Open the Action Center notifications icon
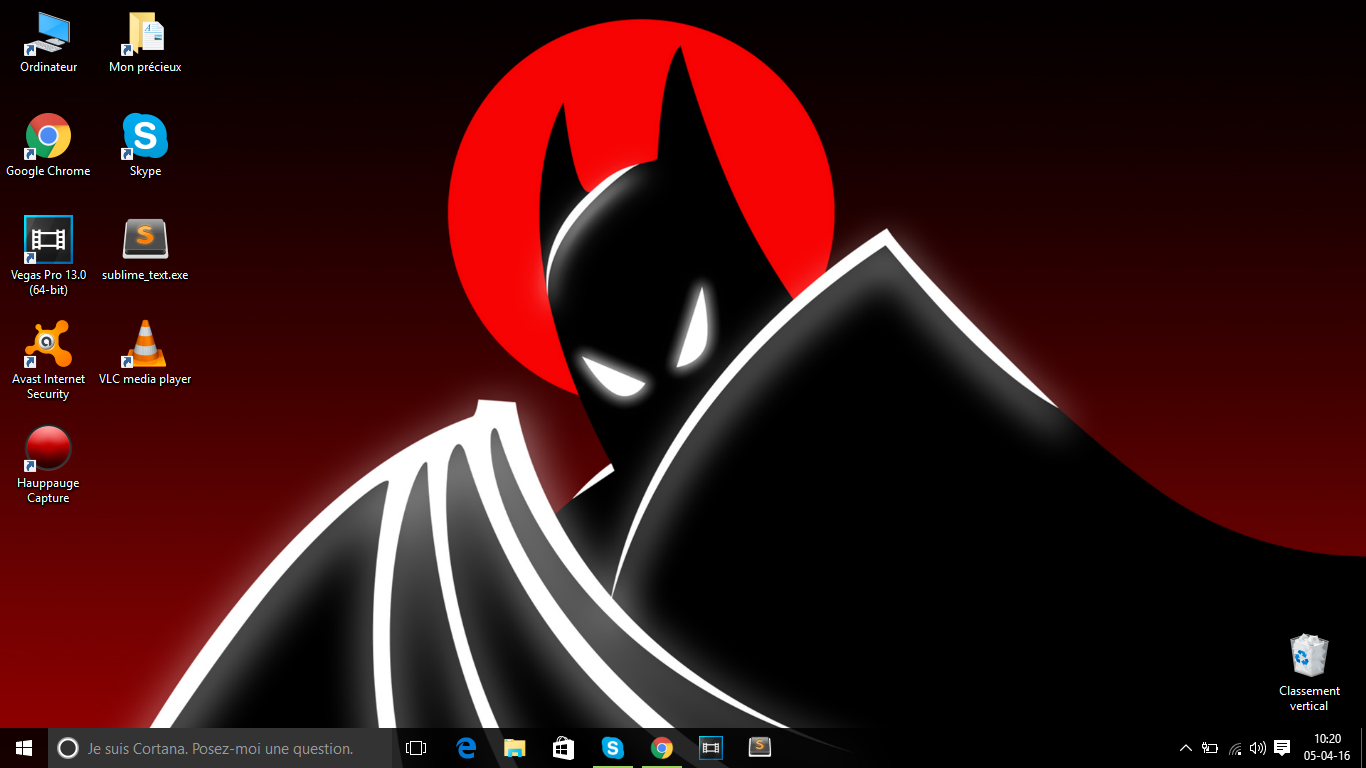 click(1282, 748)
